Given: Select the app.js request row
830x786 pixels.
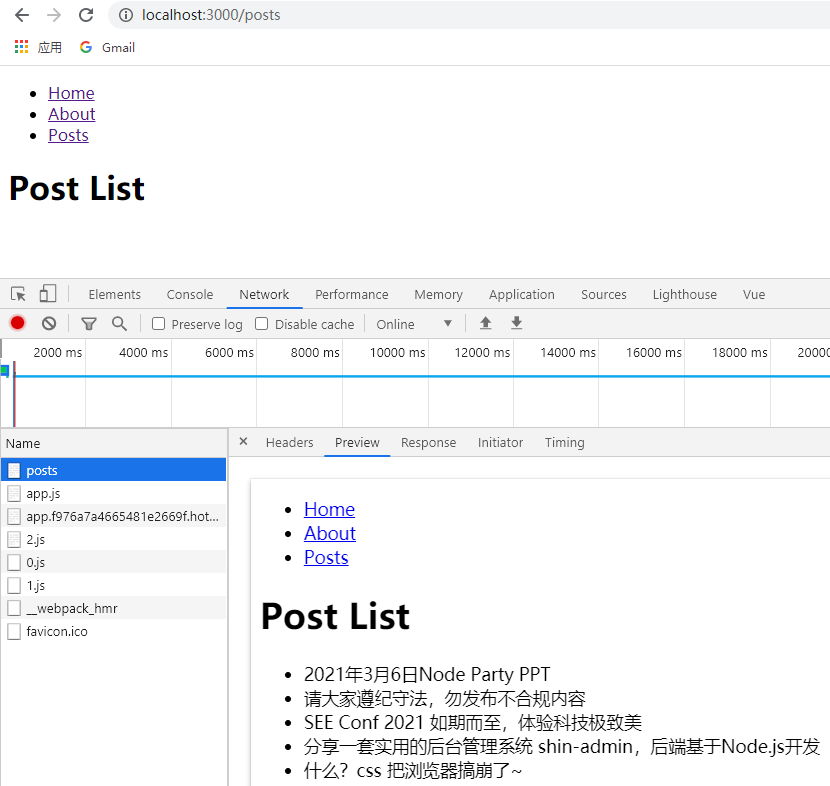Looking at the screenshot, I should pyautogui.click(x=114, y=493).
